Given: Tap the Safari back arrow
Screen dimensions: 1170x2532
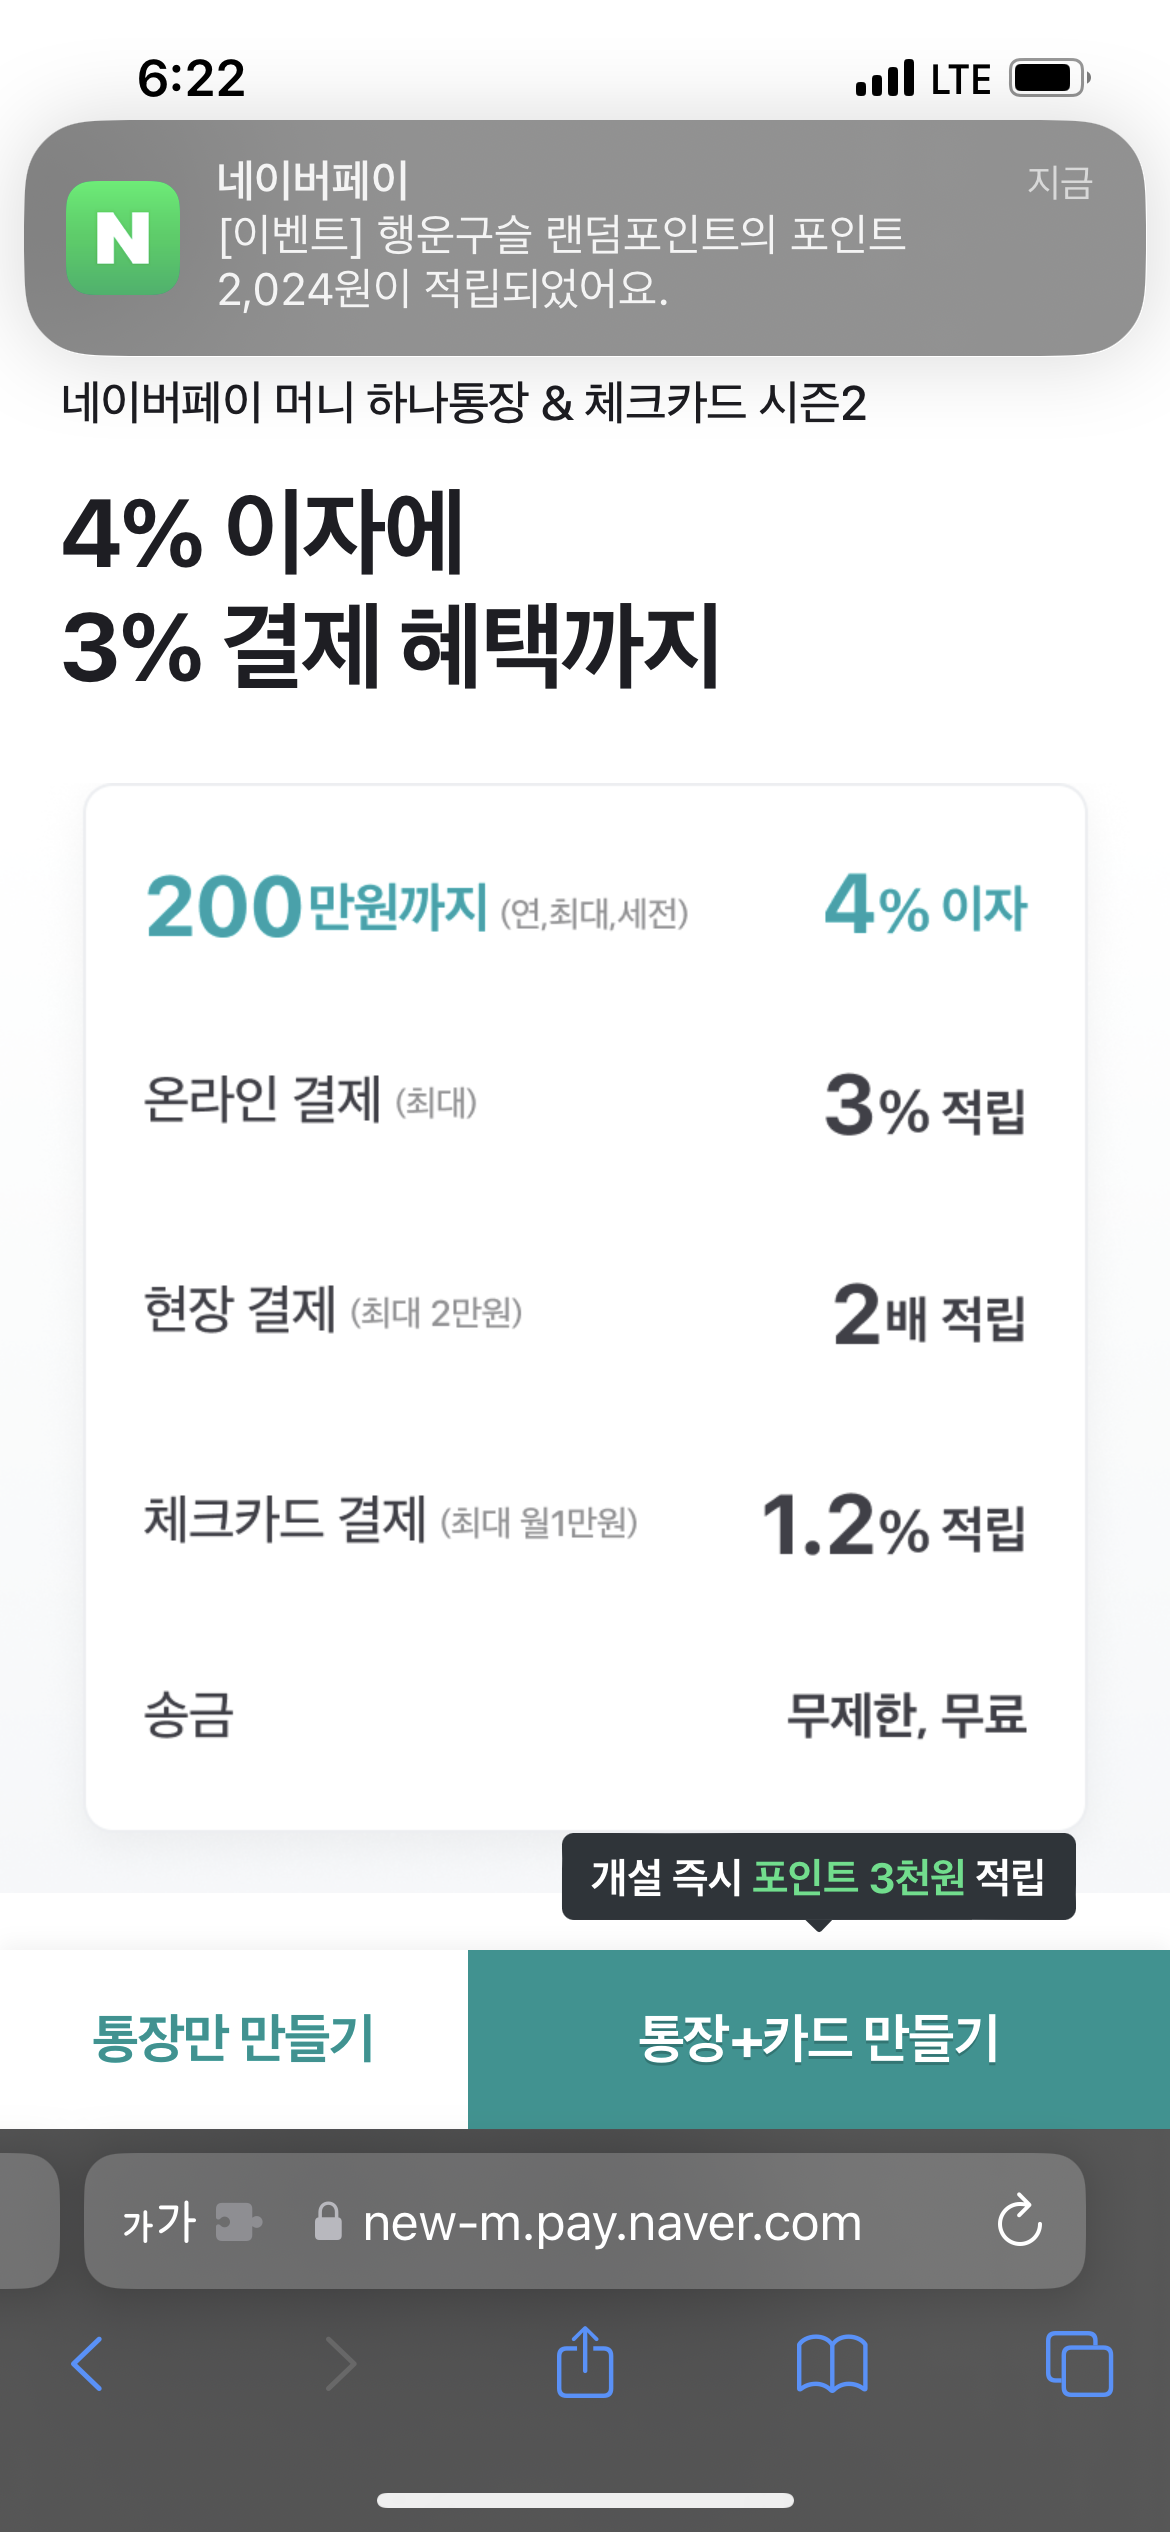Looking at the screenshot, I should (88, 2364).
